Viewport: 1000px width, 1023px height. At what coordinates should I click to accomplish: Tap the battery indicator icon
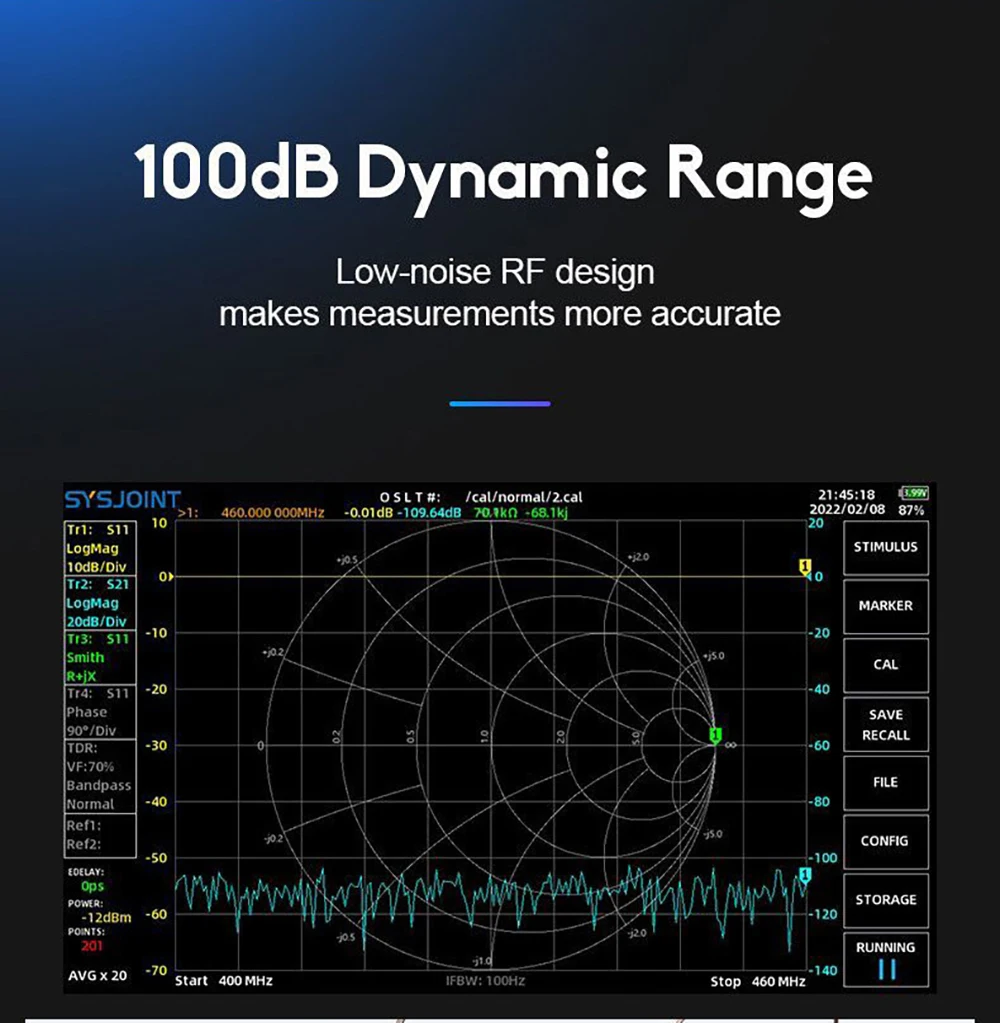point(913,493)
